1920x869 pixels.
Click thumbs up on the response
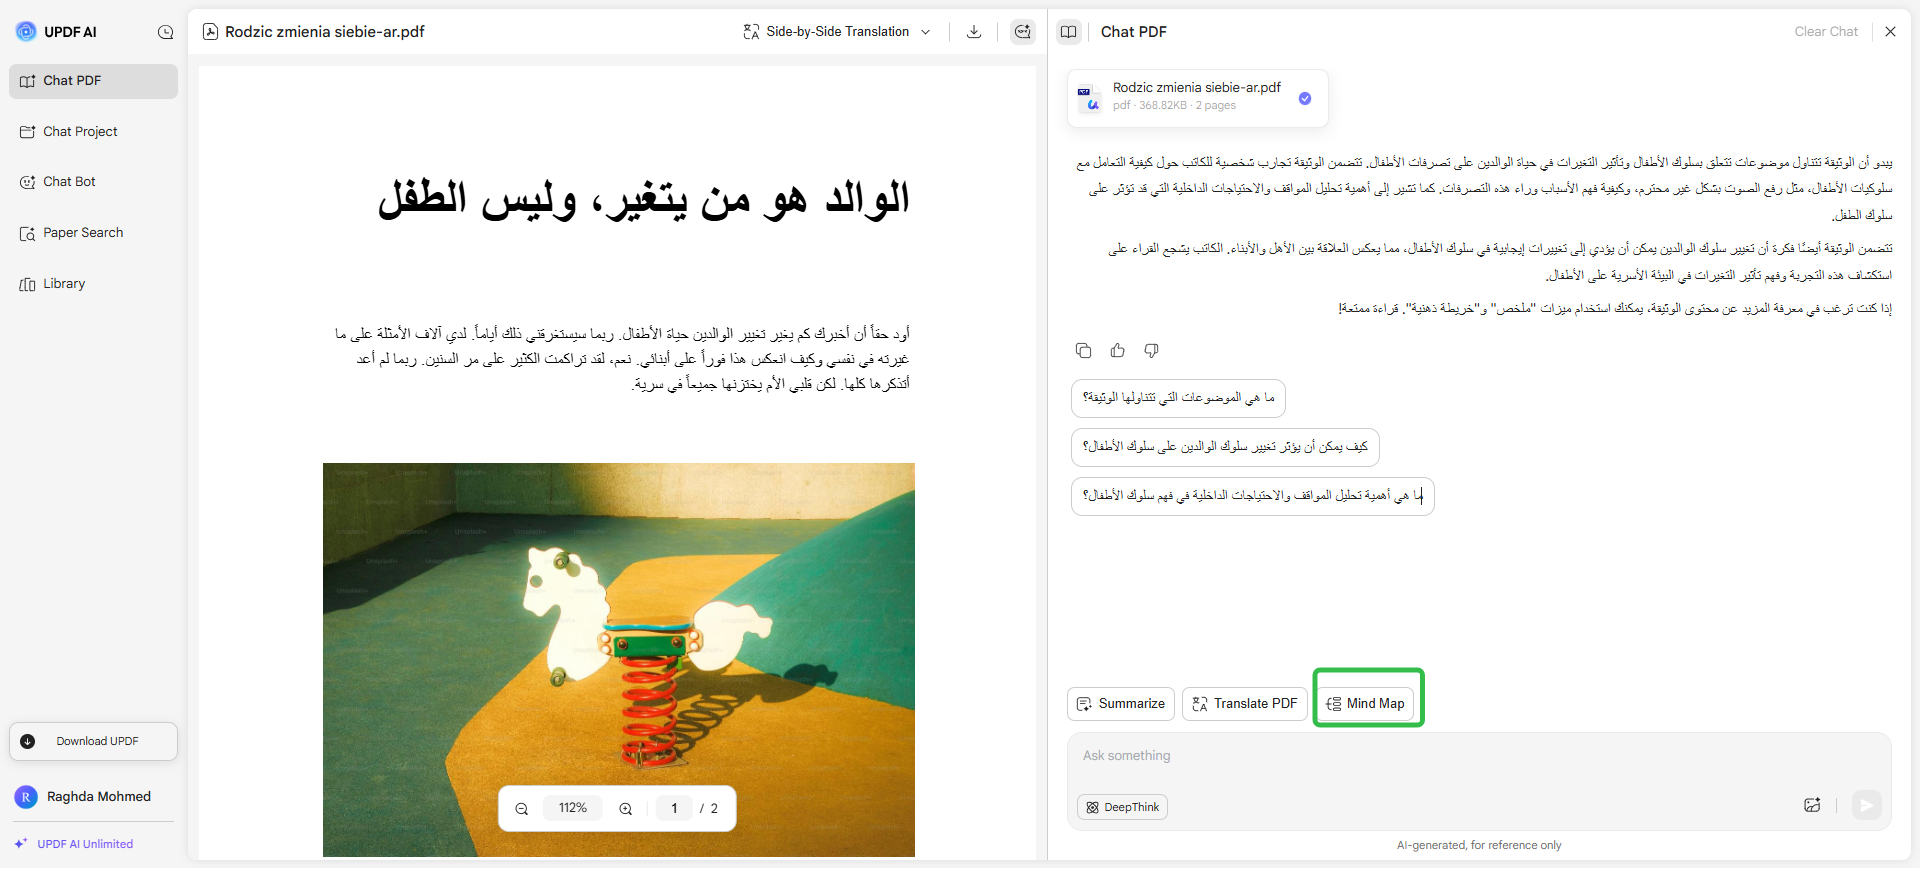pos(1117,350)
